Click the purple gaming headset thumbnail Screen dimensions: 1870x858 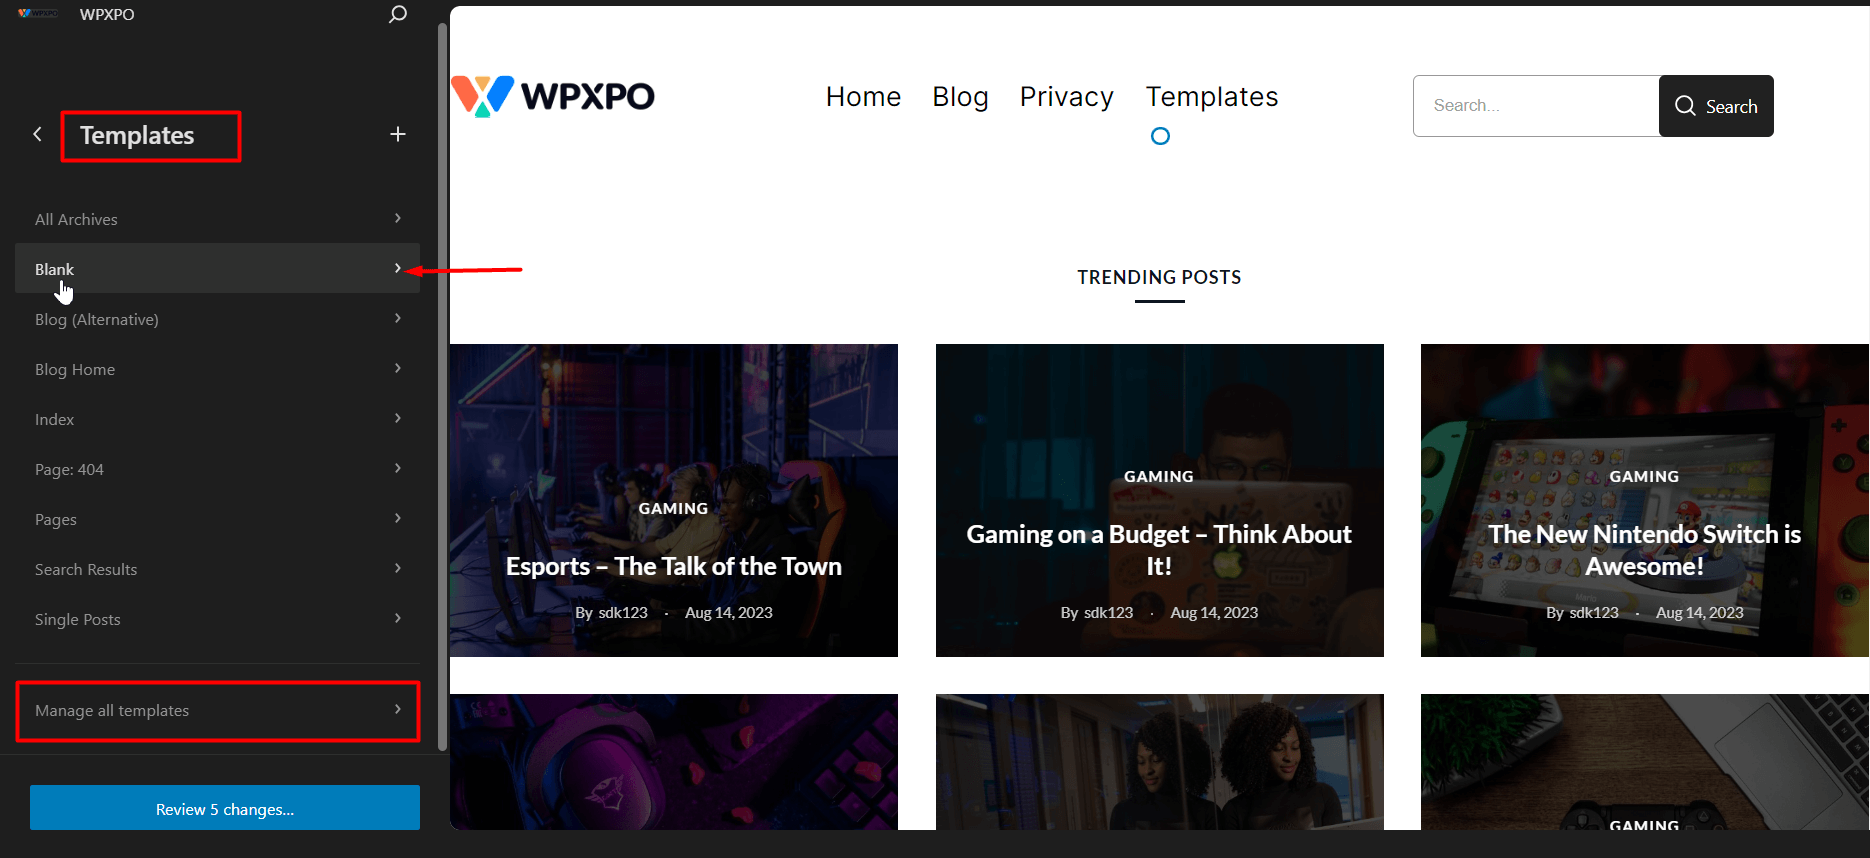pyautogui.click(x=674, y=762)
